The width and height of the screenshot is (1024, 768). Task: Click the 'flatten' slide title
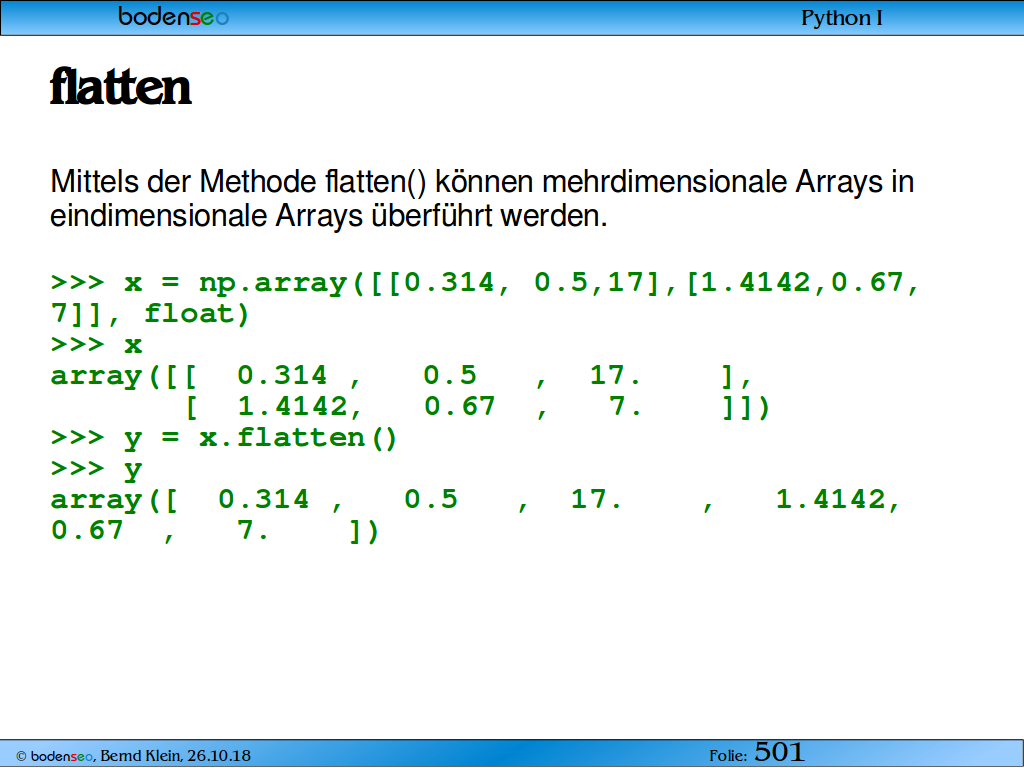tap(121, 86)
